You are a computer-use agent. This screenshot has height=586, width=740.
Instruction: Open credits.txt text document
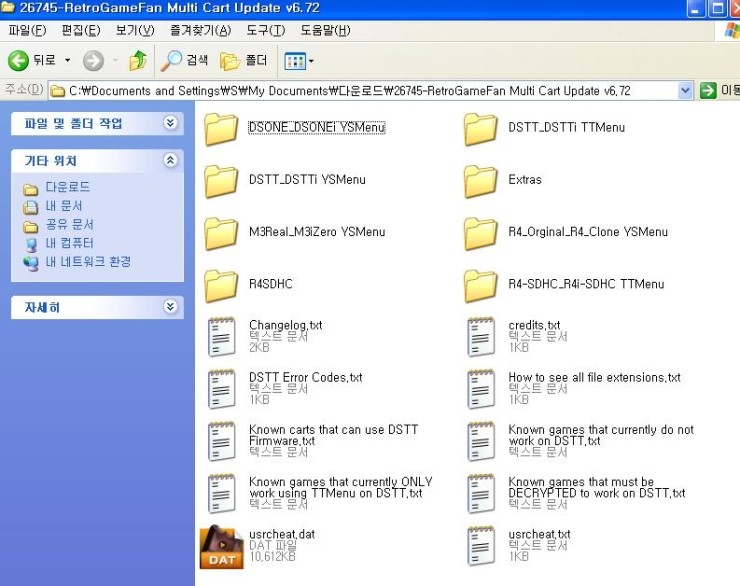(481, 337)
